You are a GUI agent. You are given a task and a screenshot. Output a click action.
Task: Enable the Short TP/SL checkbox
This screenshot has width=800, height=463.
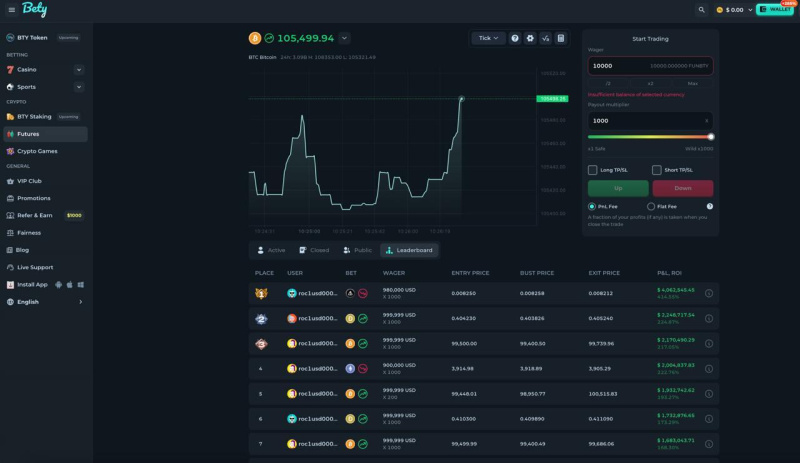click(657, 170)
